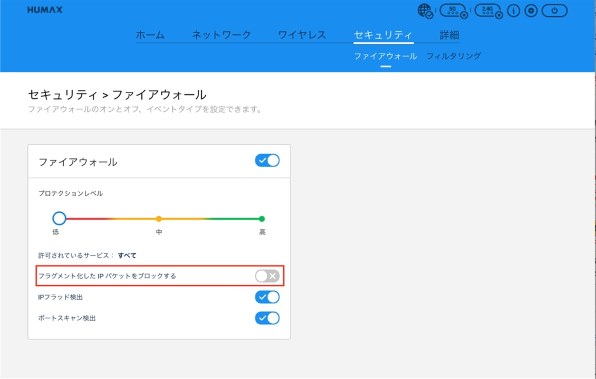Open the ネットワーク tab
This screenshot has width=596, height=379.
pyautogui.click(x=221, y=35)
